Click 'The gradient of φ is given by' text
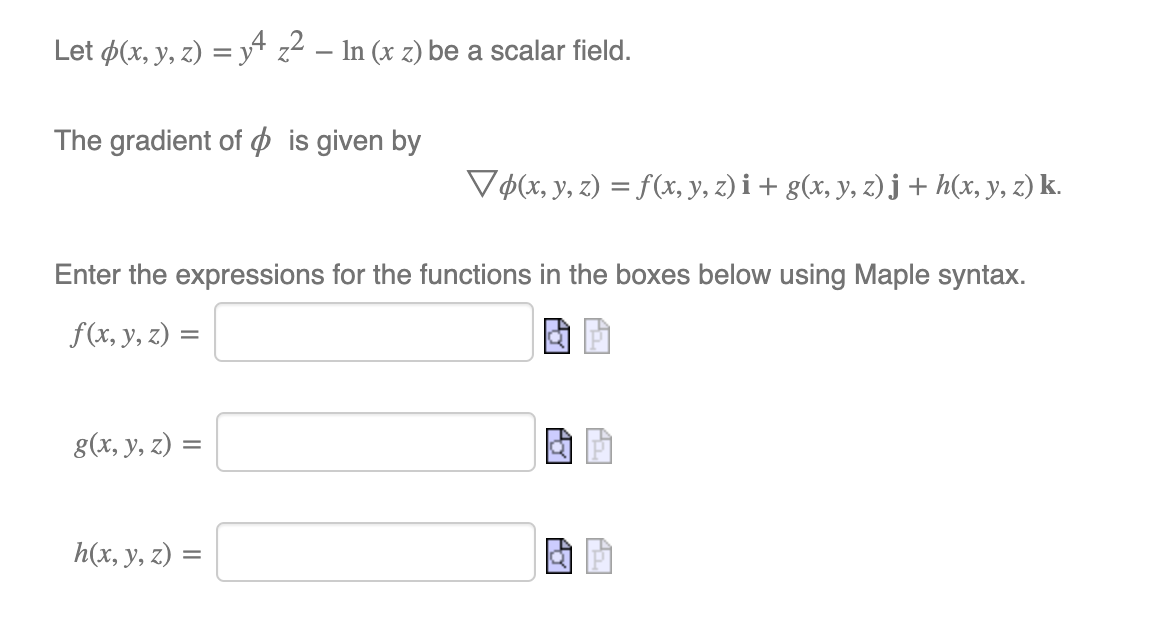Image resolution: width=1164 pixels, height=618 pixels. [x=237, y=141]
